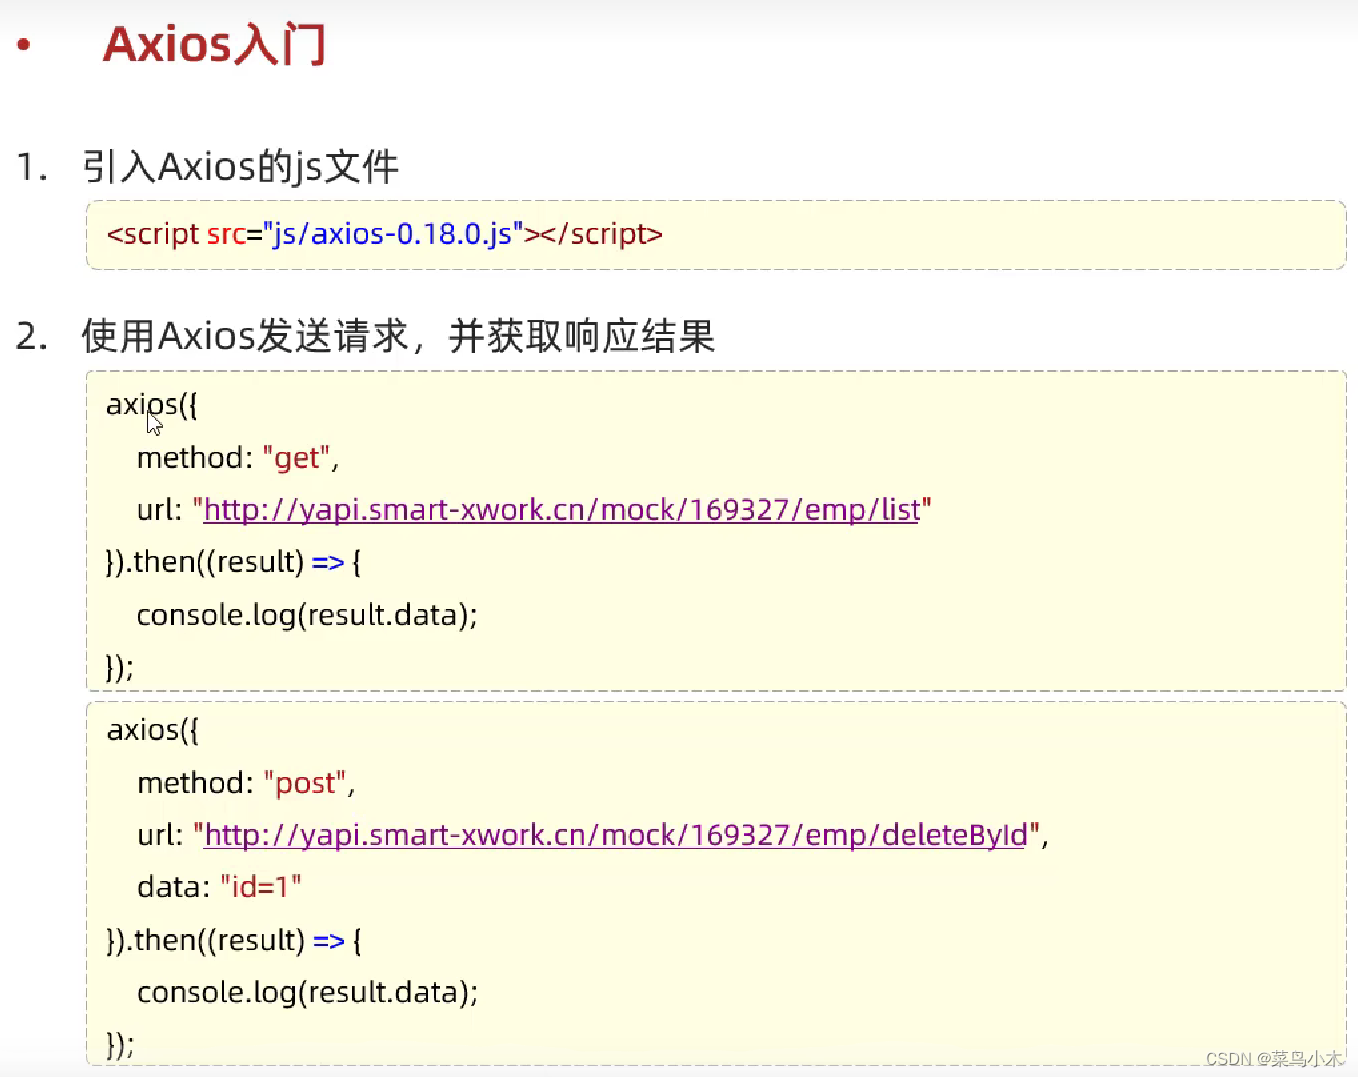The image size is (1358, 1077).
Task: Click step 2 text about 发送请求
Action: point(398,336)
